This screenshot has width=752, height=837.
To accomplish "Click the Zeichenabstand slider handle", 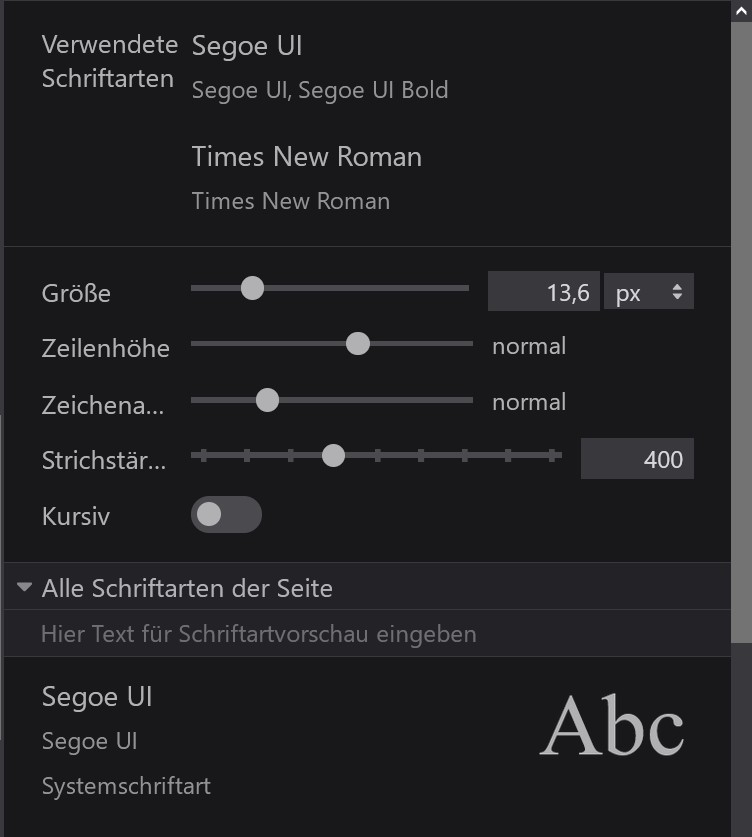I will (267, 400).
